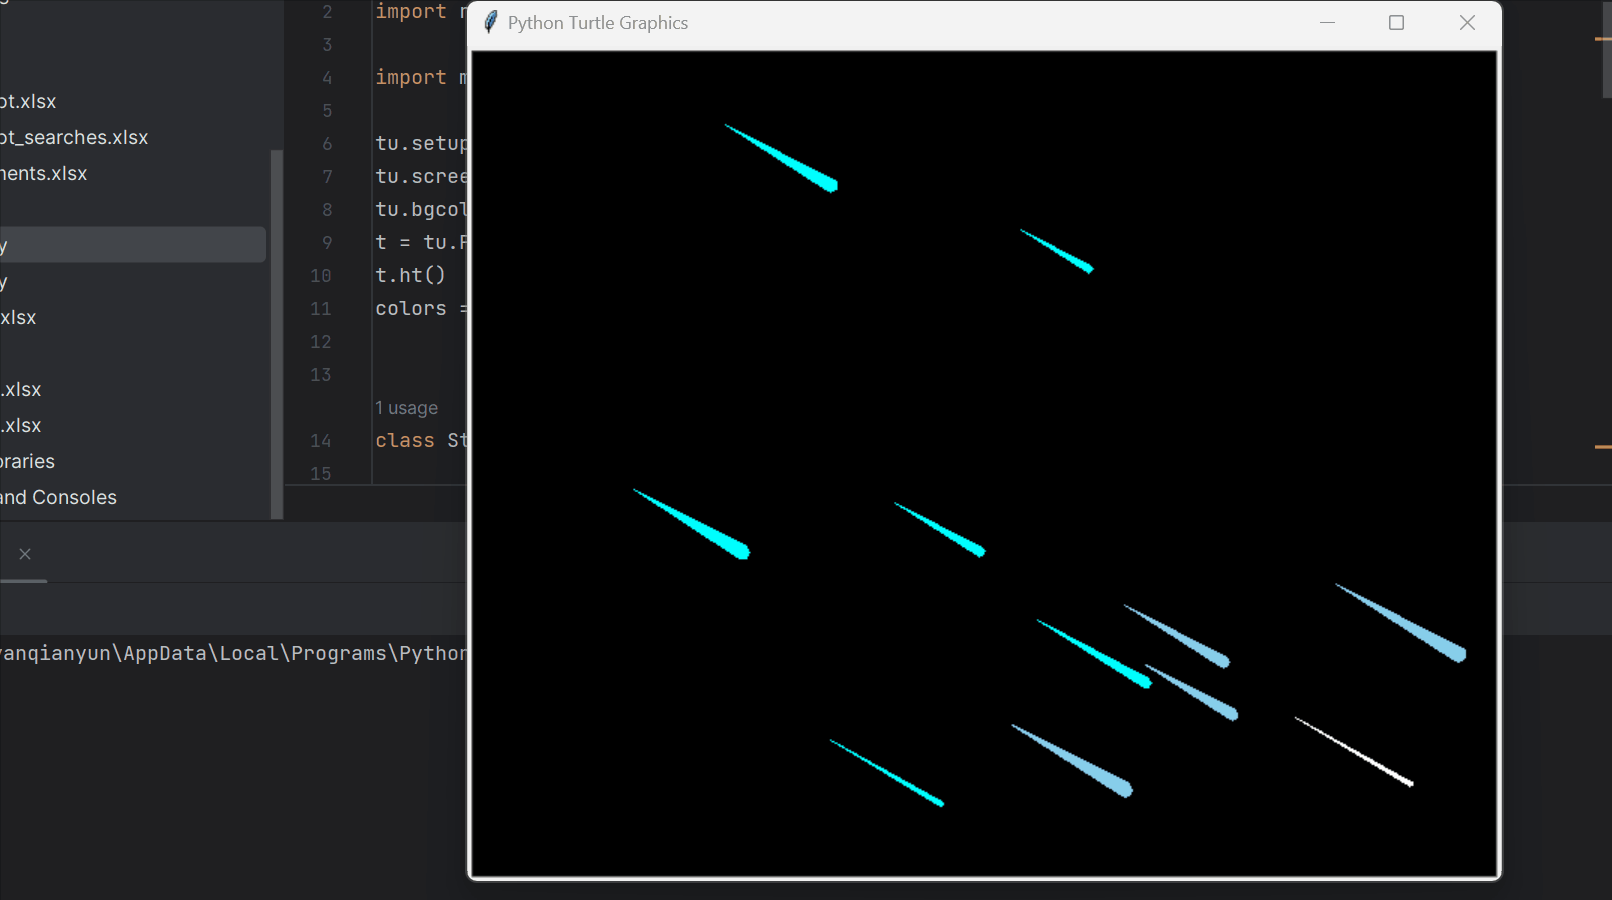Open the '1 usage' hint above the class definition
Image resolution: width=1612 pixels, height=900 pixels.
pos(406,407)
